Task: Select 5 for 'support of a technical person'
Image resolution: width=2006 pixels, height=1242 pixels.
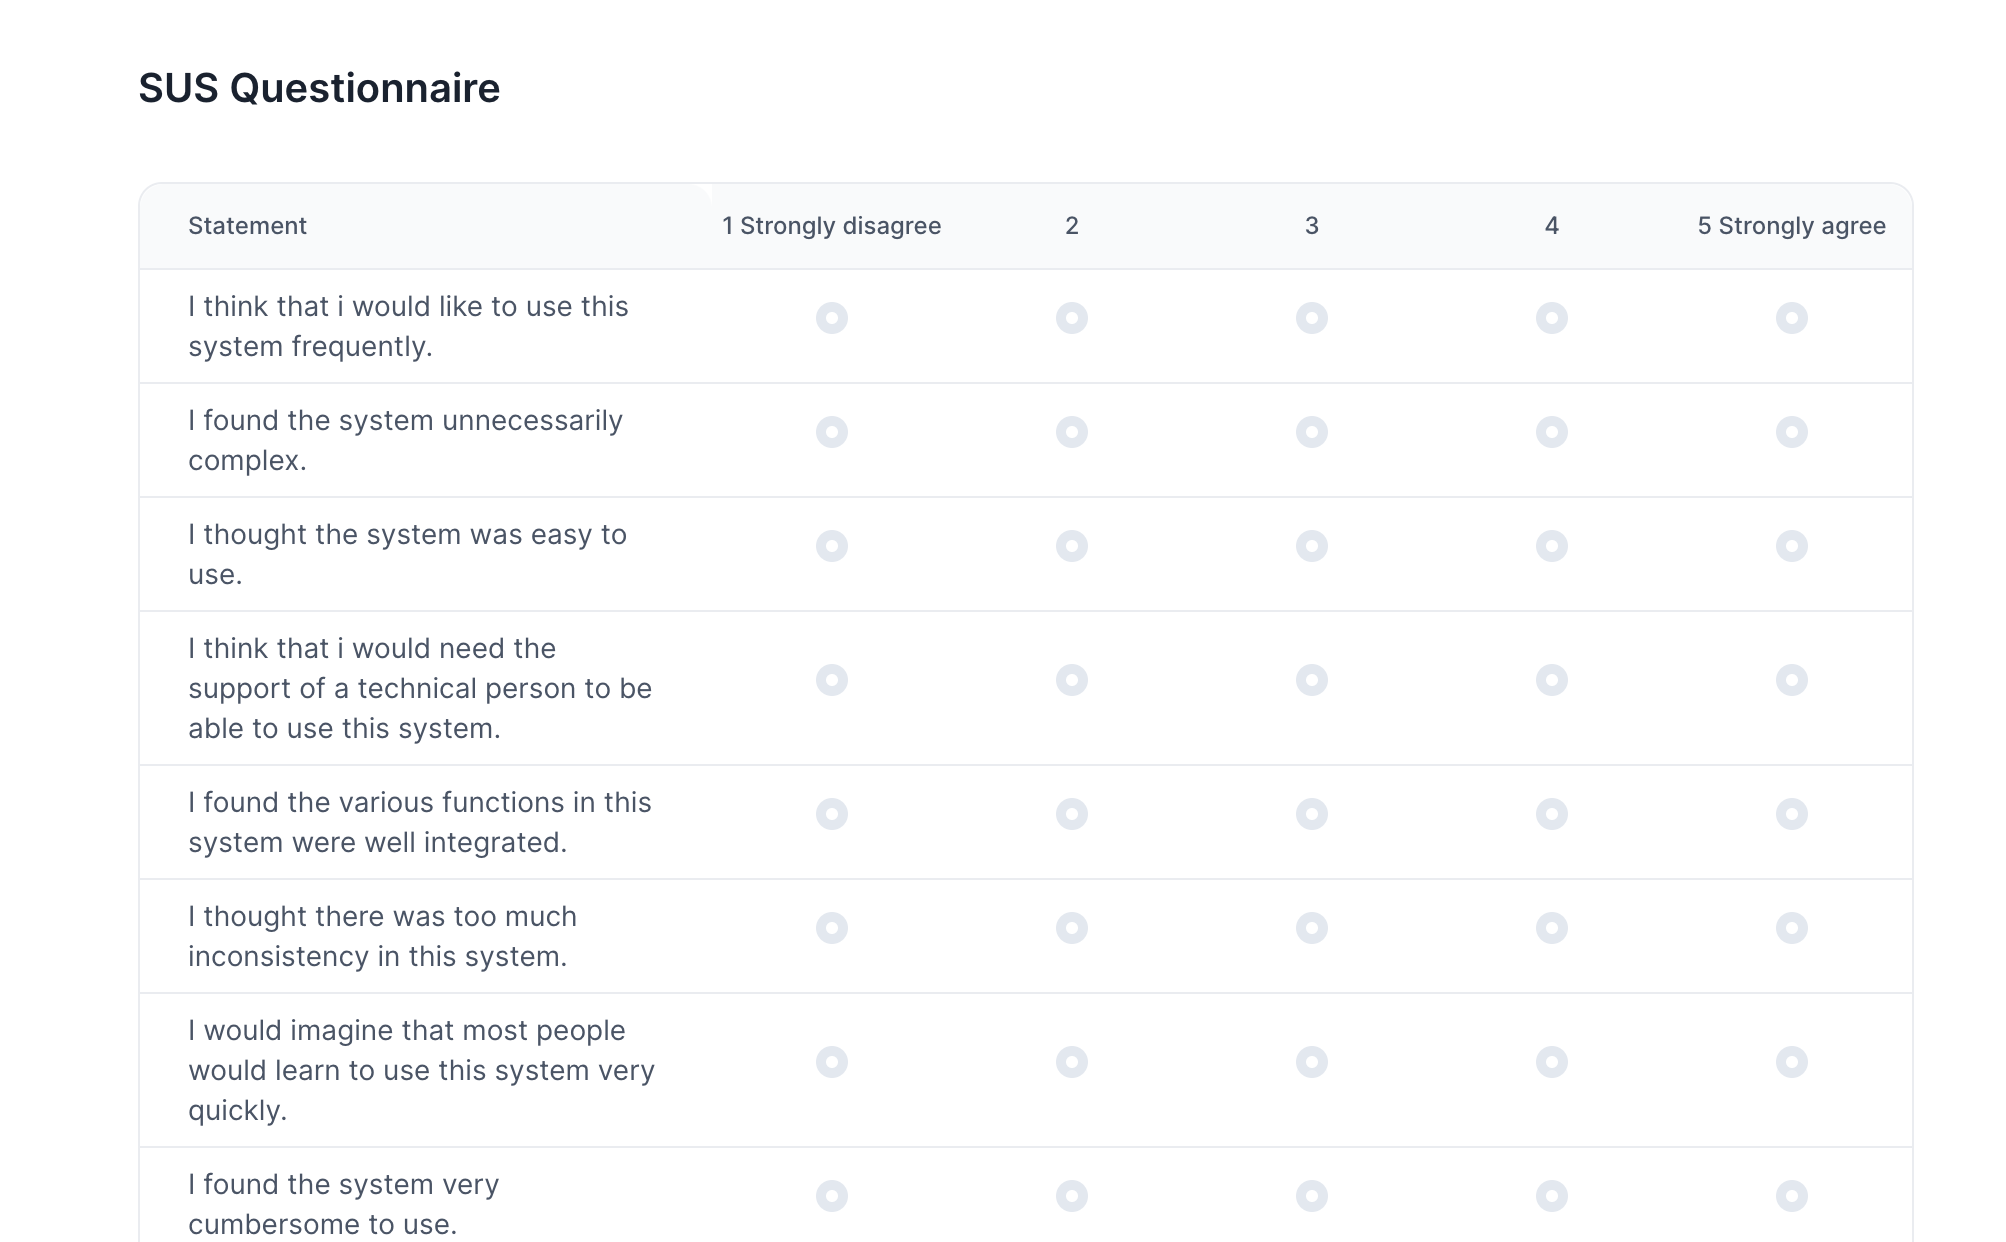Action: point(1792,680)
